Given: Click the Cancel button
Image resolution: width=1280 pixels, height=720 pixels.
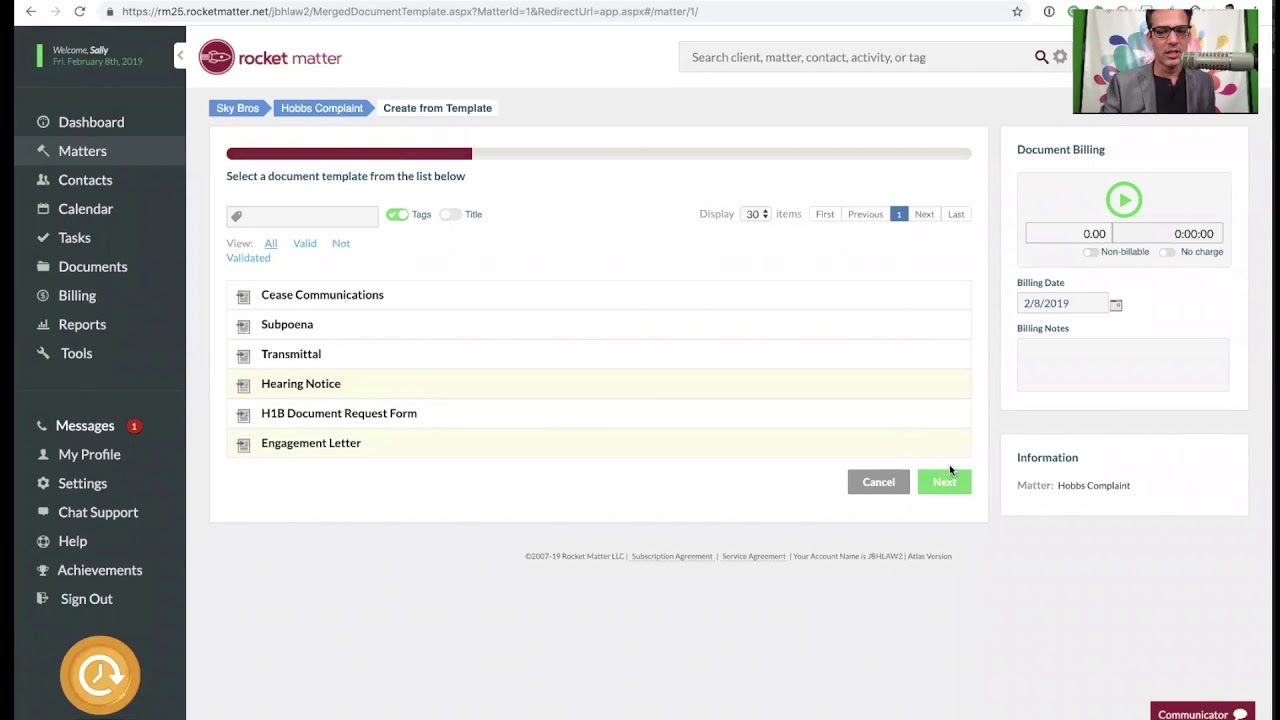Looking at the screenshot, I should (x=879, y=482).
